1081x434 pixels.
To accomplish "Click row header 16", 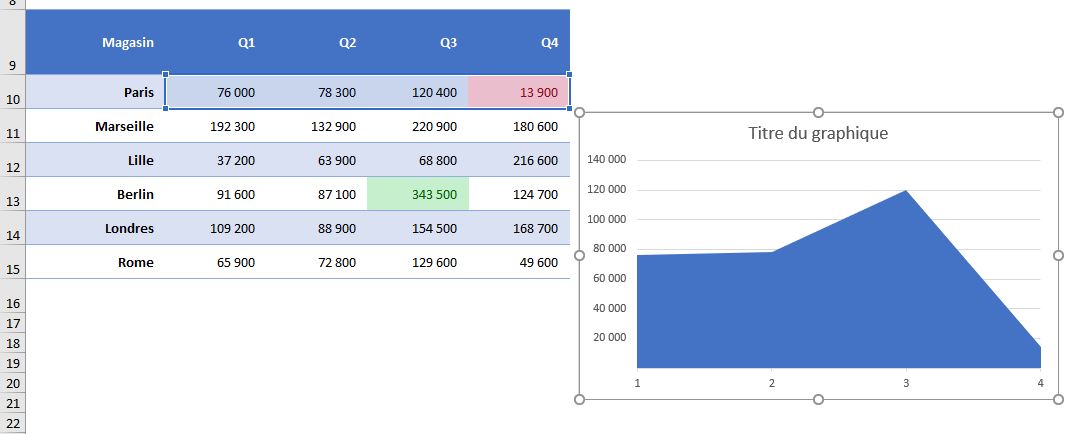I will [12, 296].
